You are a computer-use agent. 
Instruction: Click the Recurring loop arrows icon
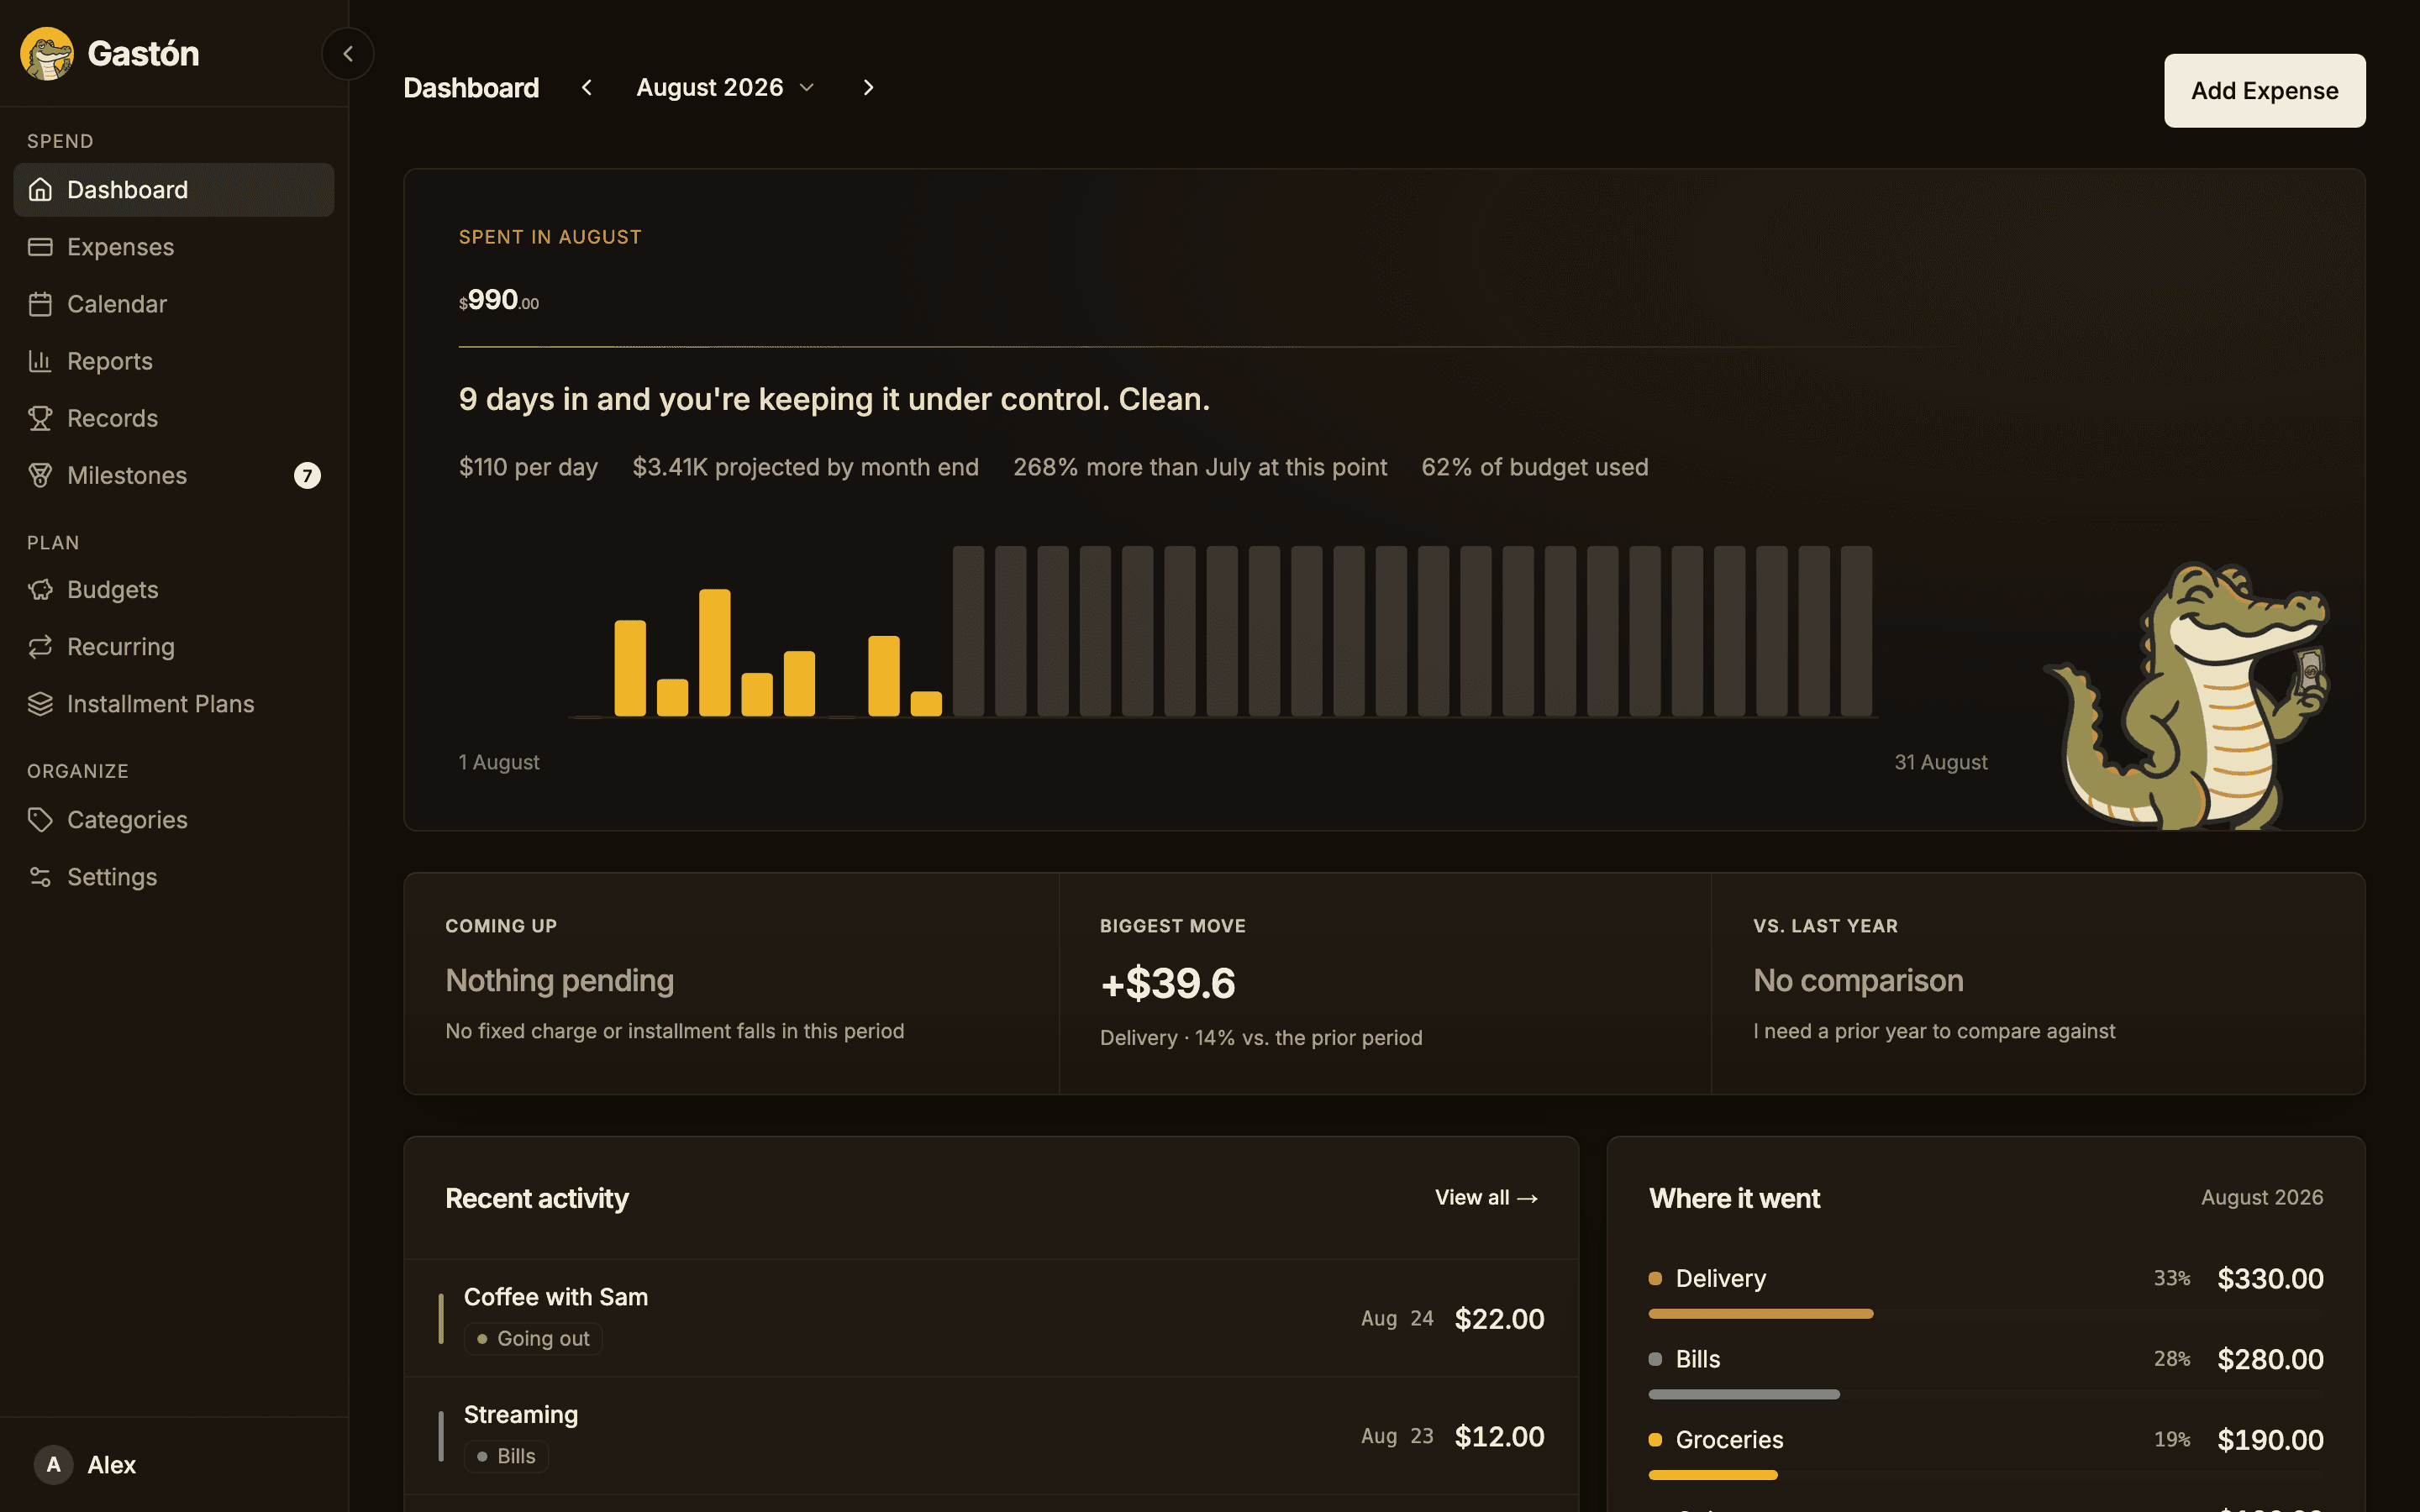(x=40, y=647)
